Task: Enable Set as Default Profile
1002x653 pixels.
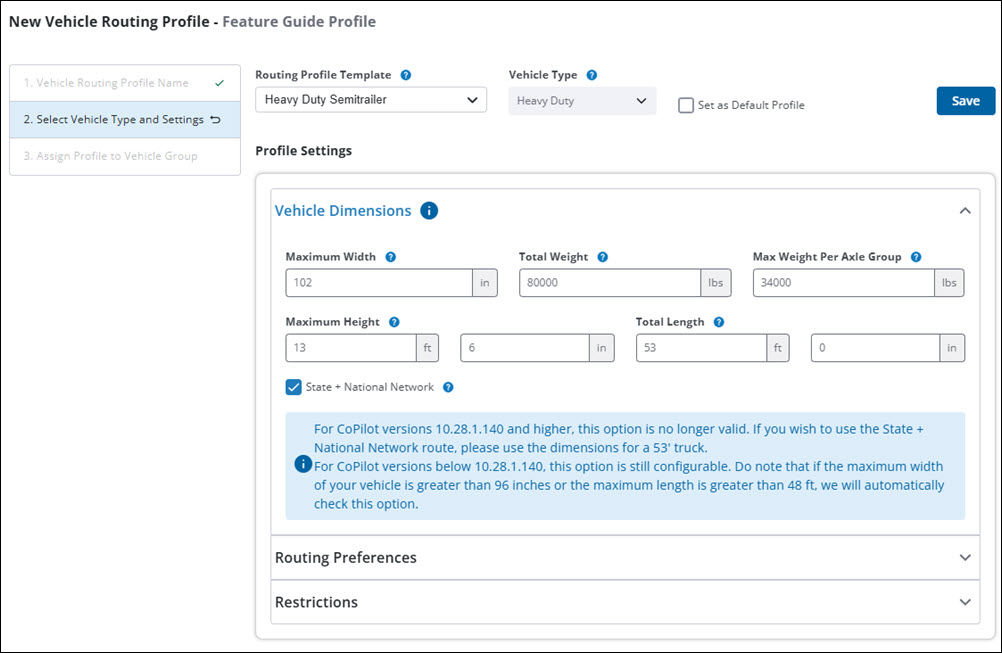Action: coord(685,105)
